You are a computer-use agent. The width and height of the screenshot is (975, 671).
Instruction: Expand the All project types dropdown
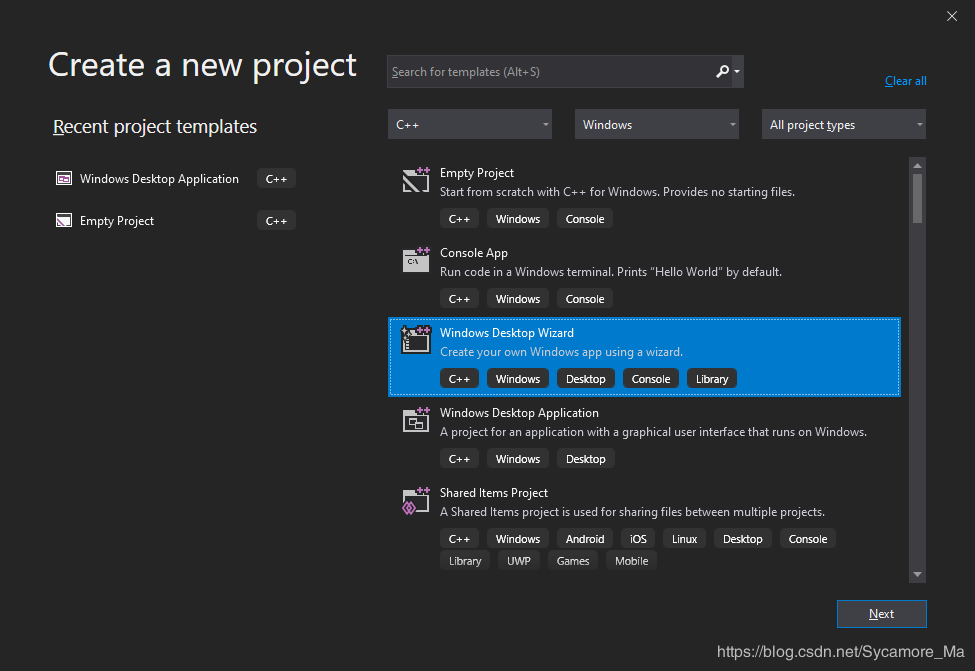point(844,125)
